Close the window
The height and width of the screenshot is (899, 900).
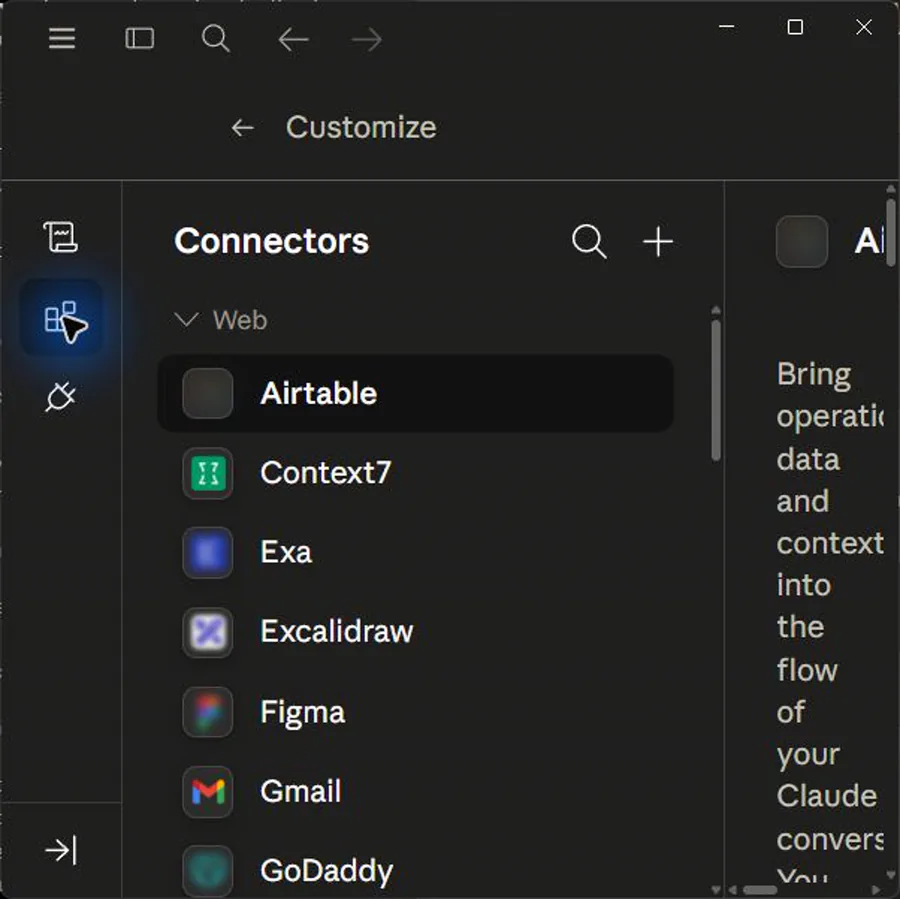pos(864,26)
